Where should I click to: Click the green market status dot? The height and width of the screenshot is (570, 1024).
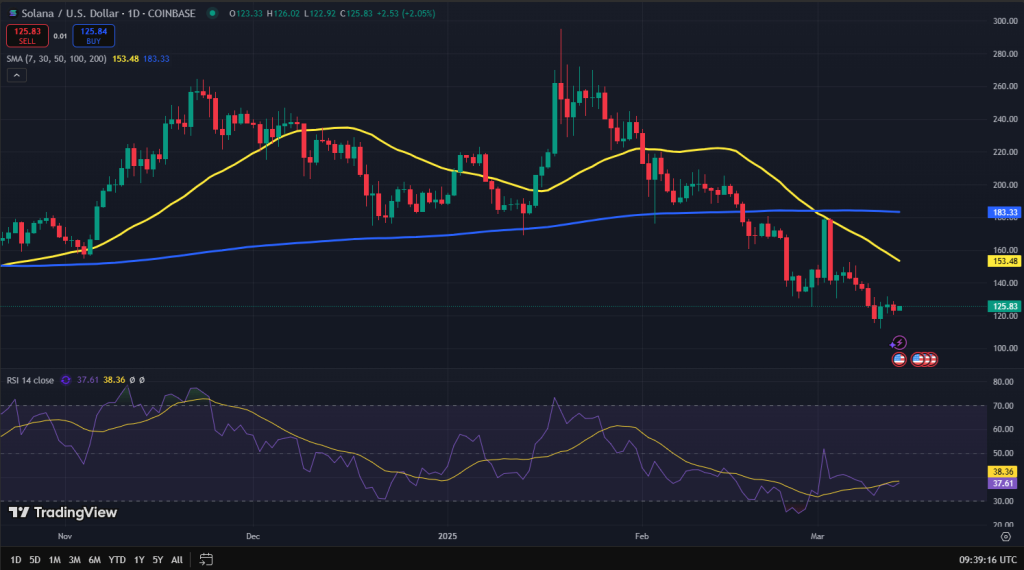[x=212, y=13]
